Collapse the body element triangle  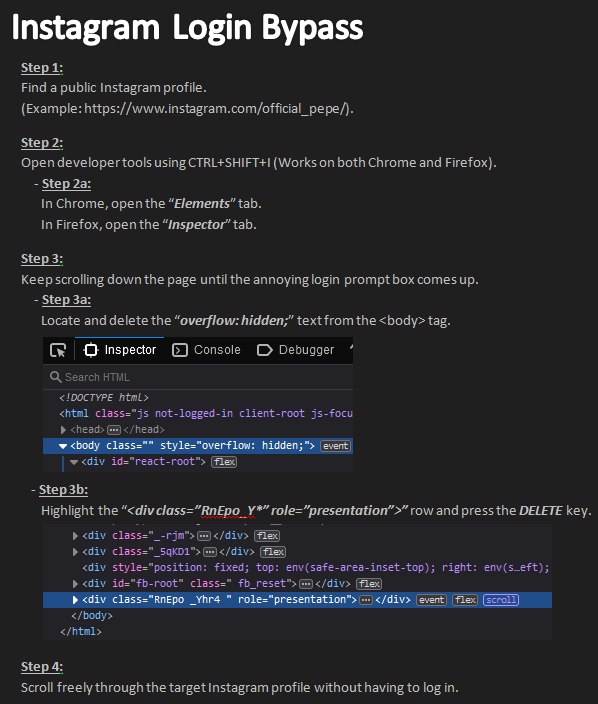[63, 446]
